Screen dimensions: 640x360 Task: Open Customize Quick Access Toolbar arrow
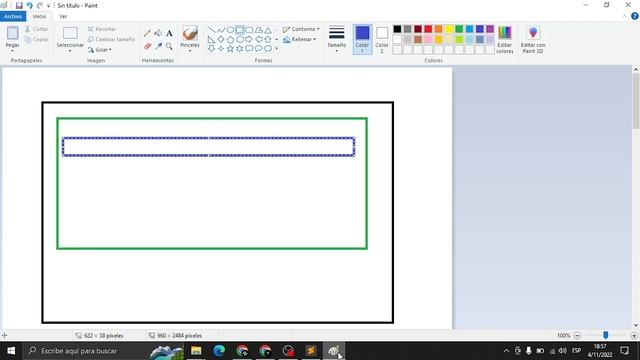48,6
